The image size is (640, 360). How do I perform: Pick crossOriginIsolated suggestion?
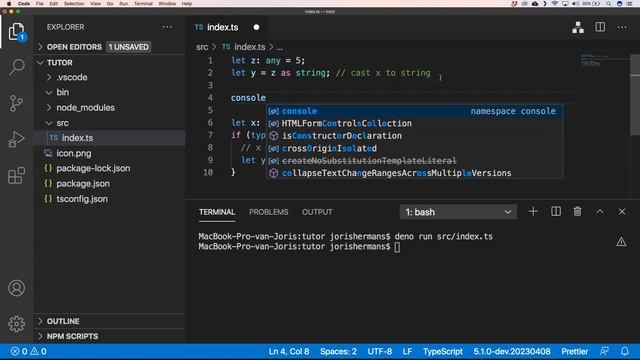pyautogui.click(x=415, y=148)
